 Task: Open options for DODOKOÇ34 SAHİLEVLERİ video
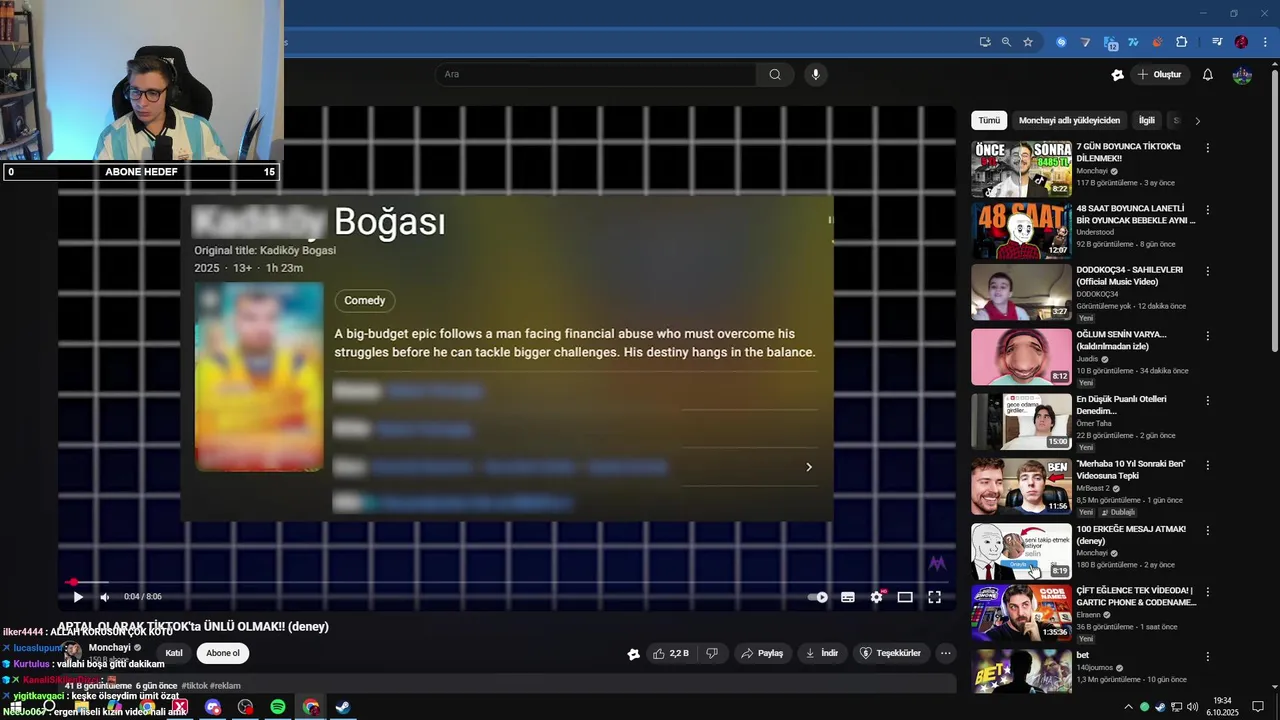click(x=1208, y=271)
